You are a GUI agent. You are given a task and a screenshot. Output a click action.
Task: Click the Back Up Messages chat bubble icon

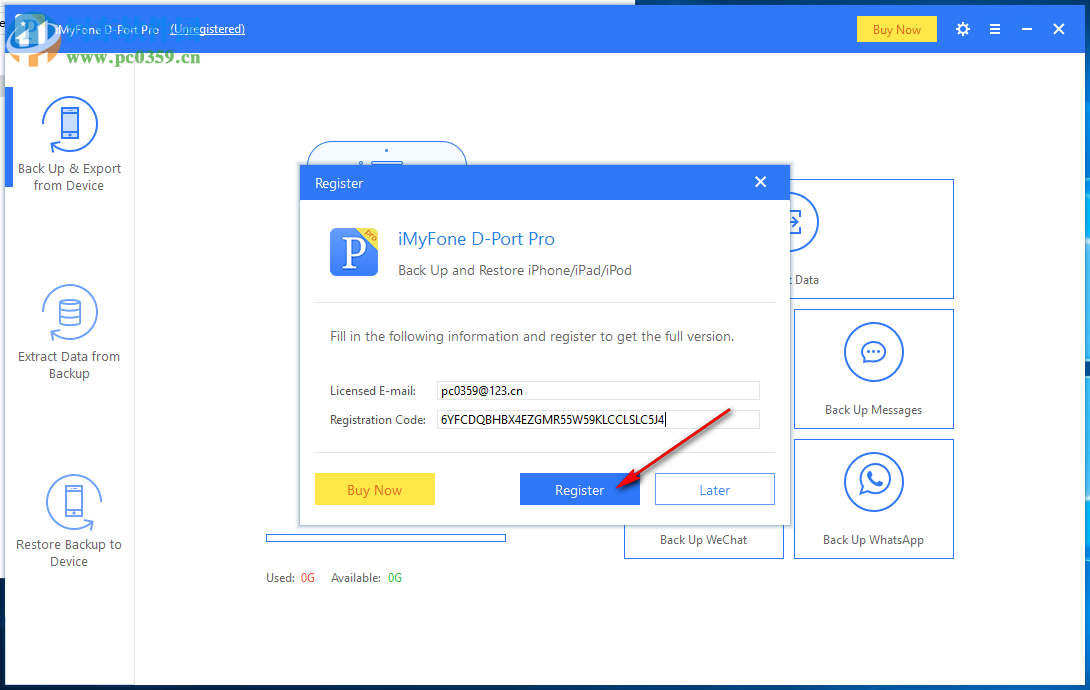[x=873, y=352]
